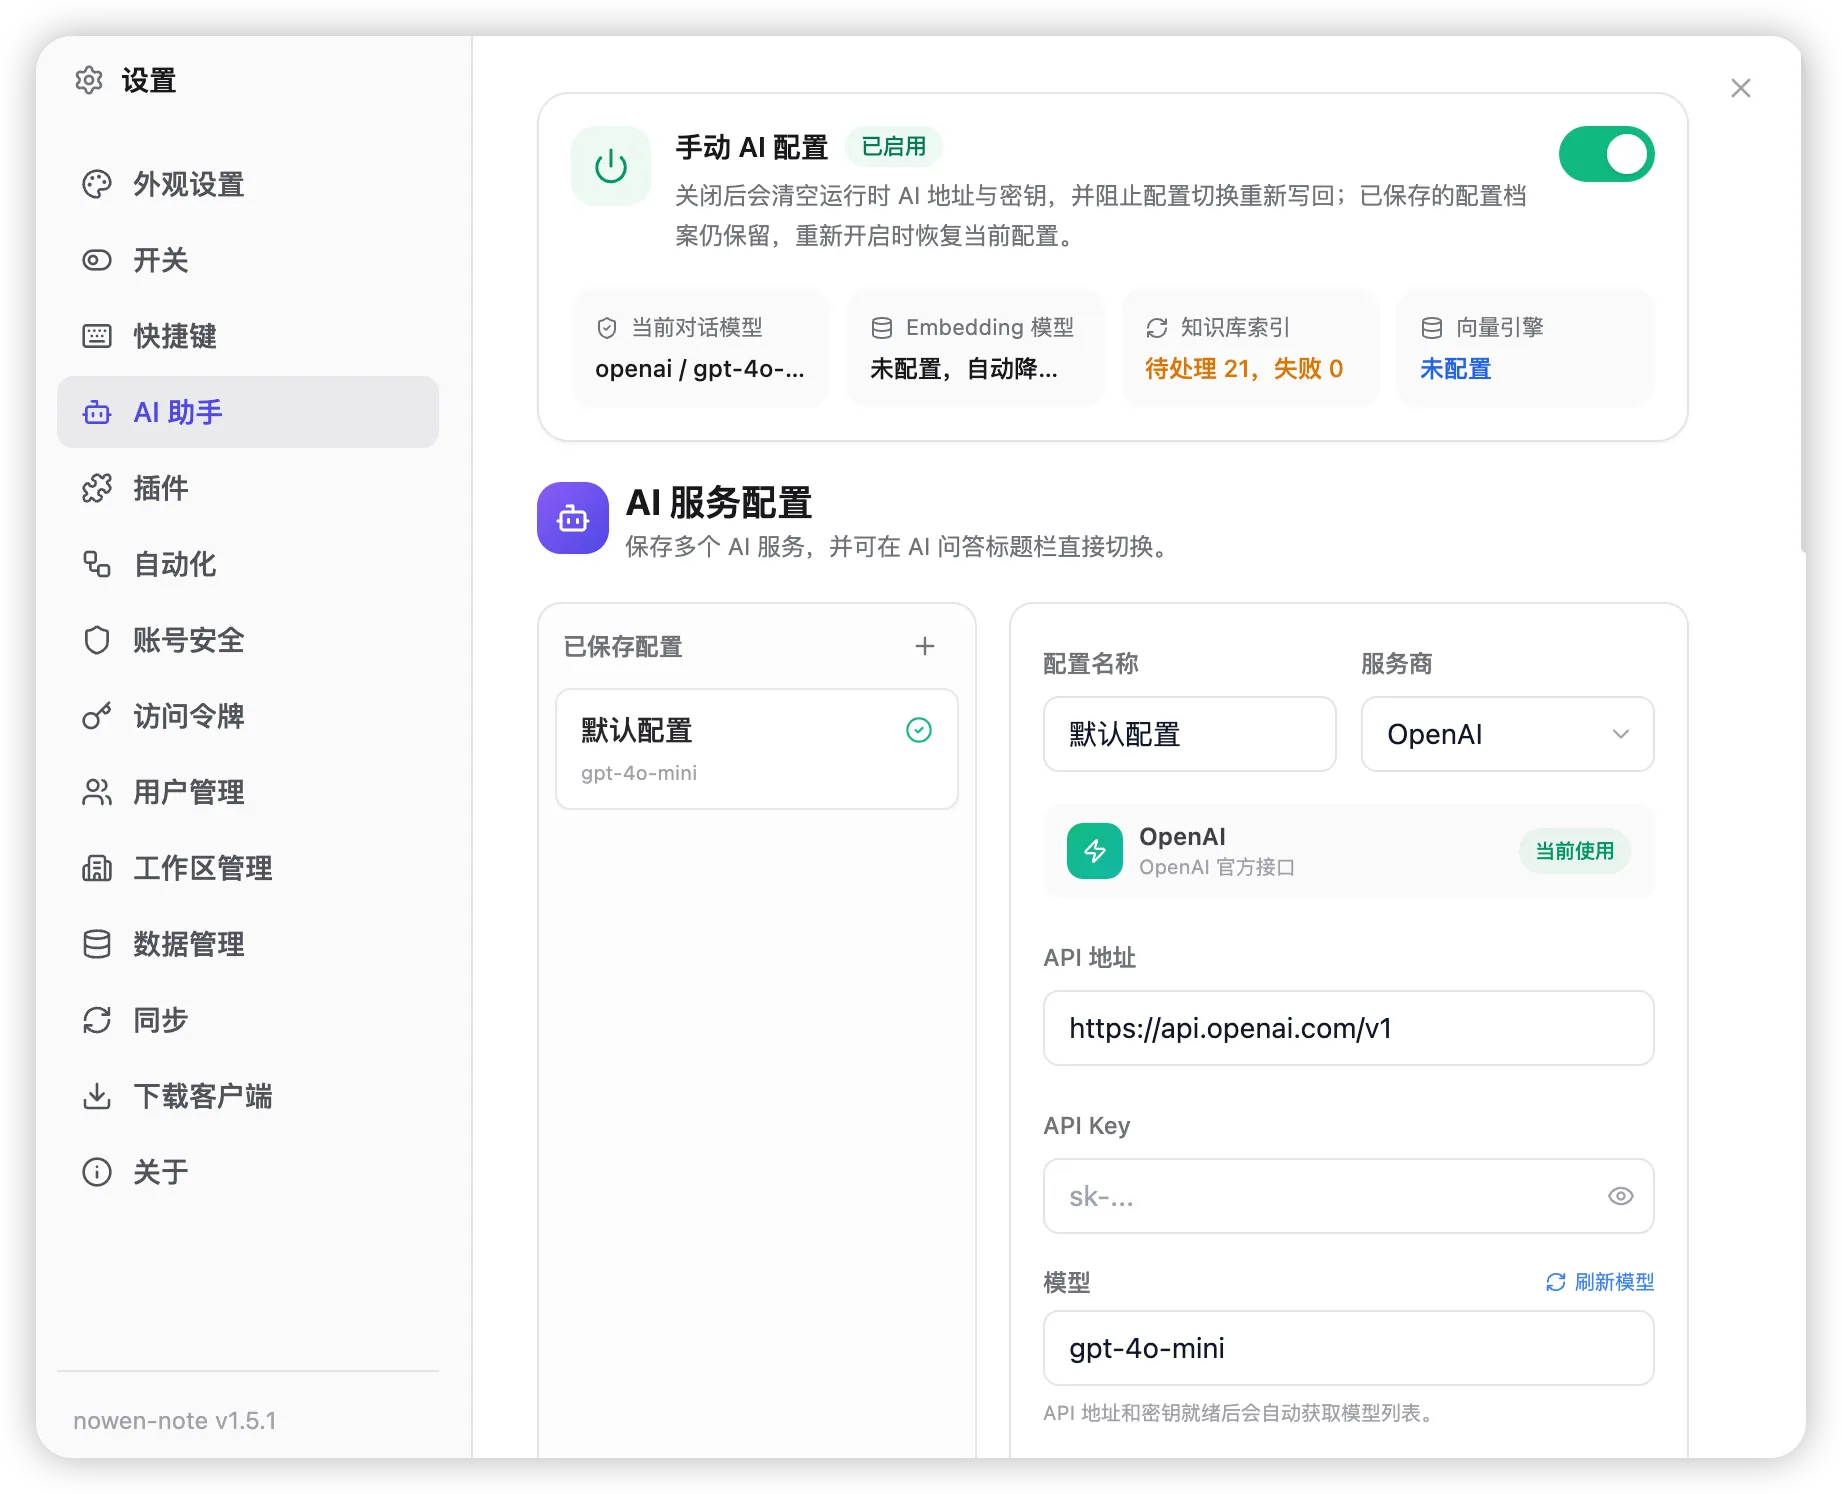This screenshot has width=1842, height=1494.
Task: Click the info icon beside 关于
Action: point(97,1172)
